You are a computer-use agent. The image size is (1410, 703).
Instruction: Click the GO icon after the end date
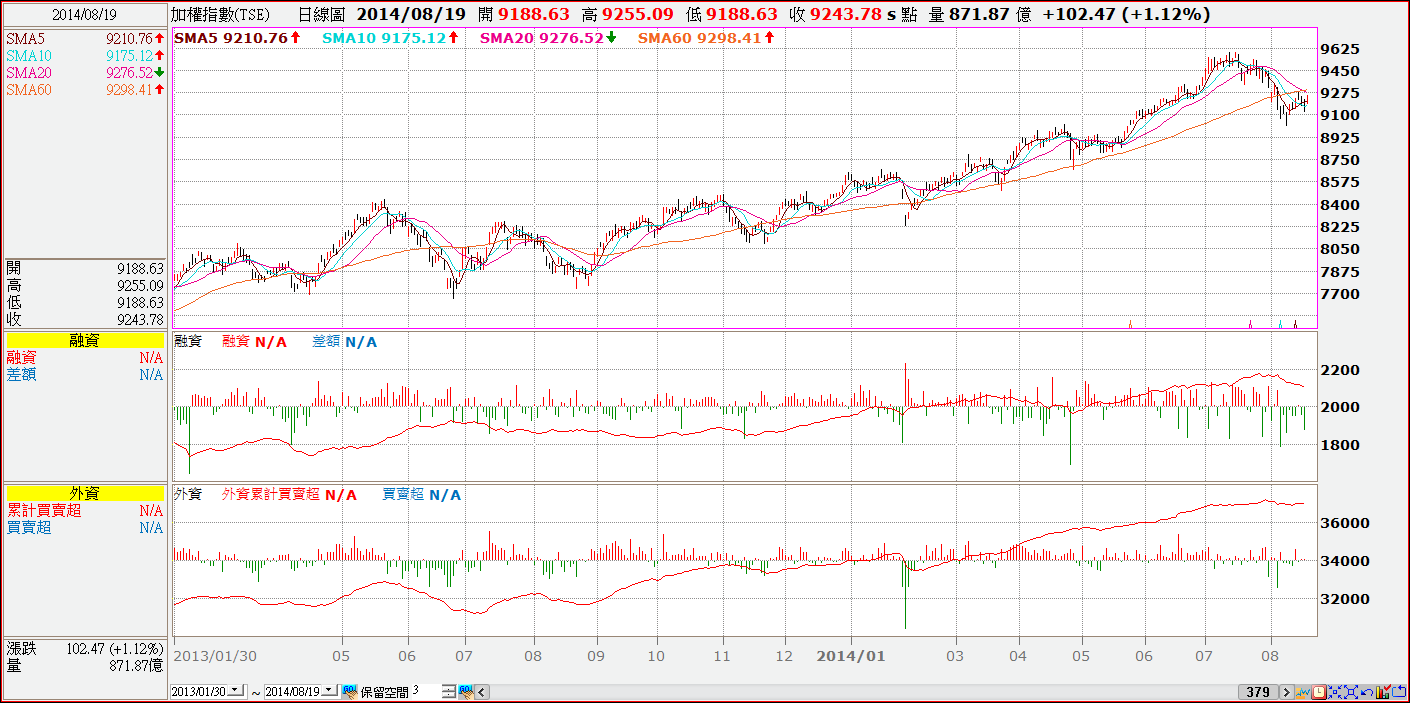[350, 691]
